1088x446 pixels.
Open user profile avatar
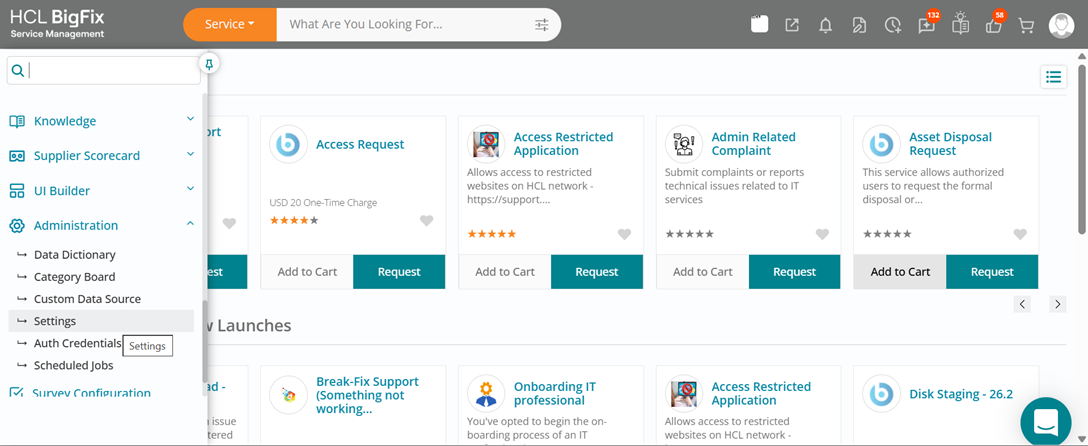(x=1061, y=26)
